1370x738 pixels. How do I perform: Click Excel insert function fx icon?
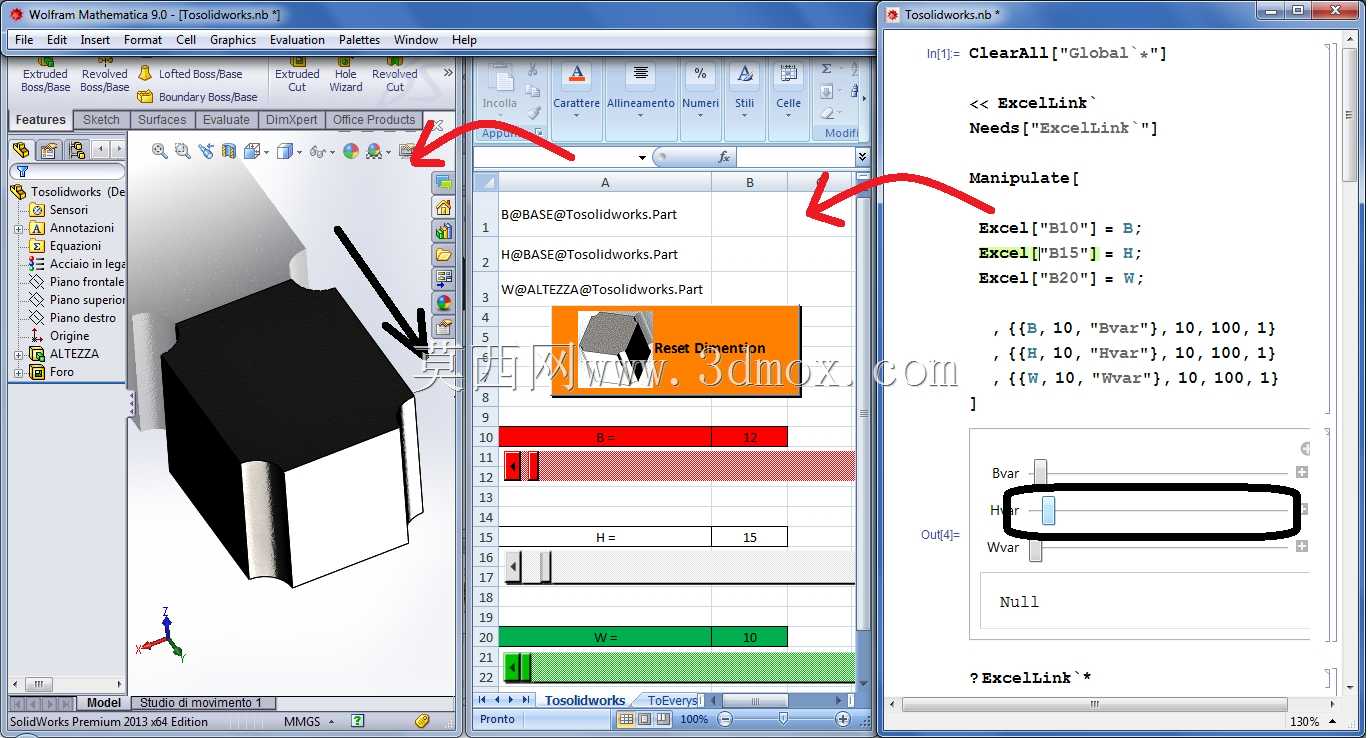pyautogui.click(x=724, y=157)
